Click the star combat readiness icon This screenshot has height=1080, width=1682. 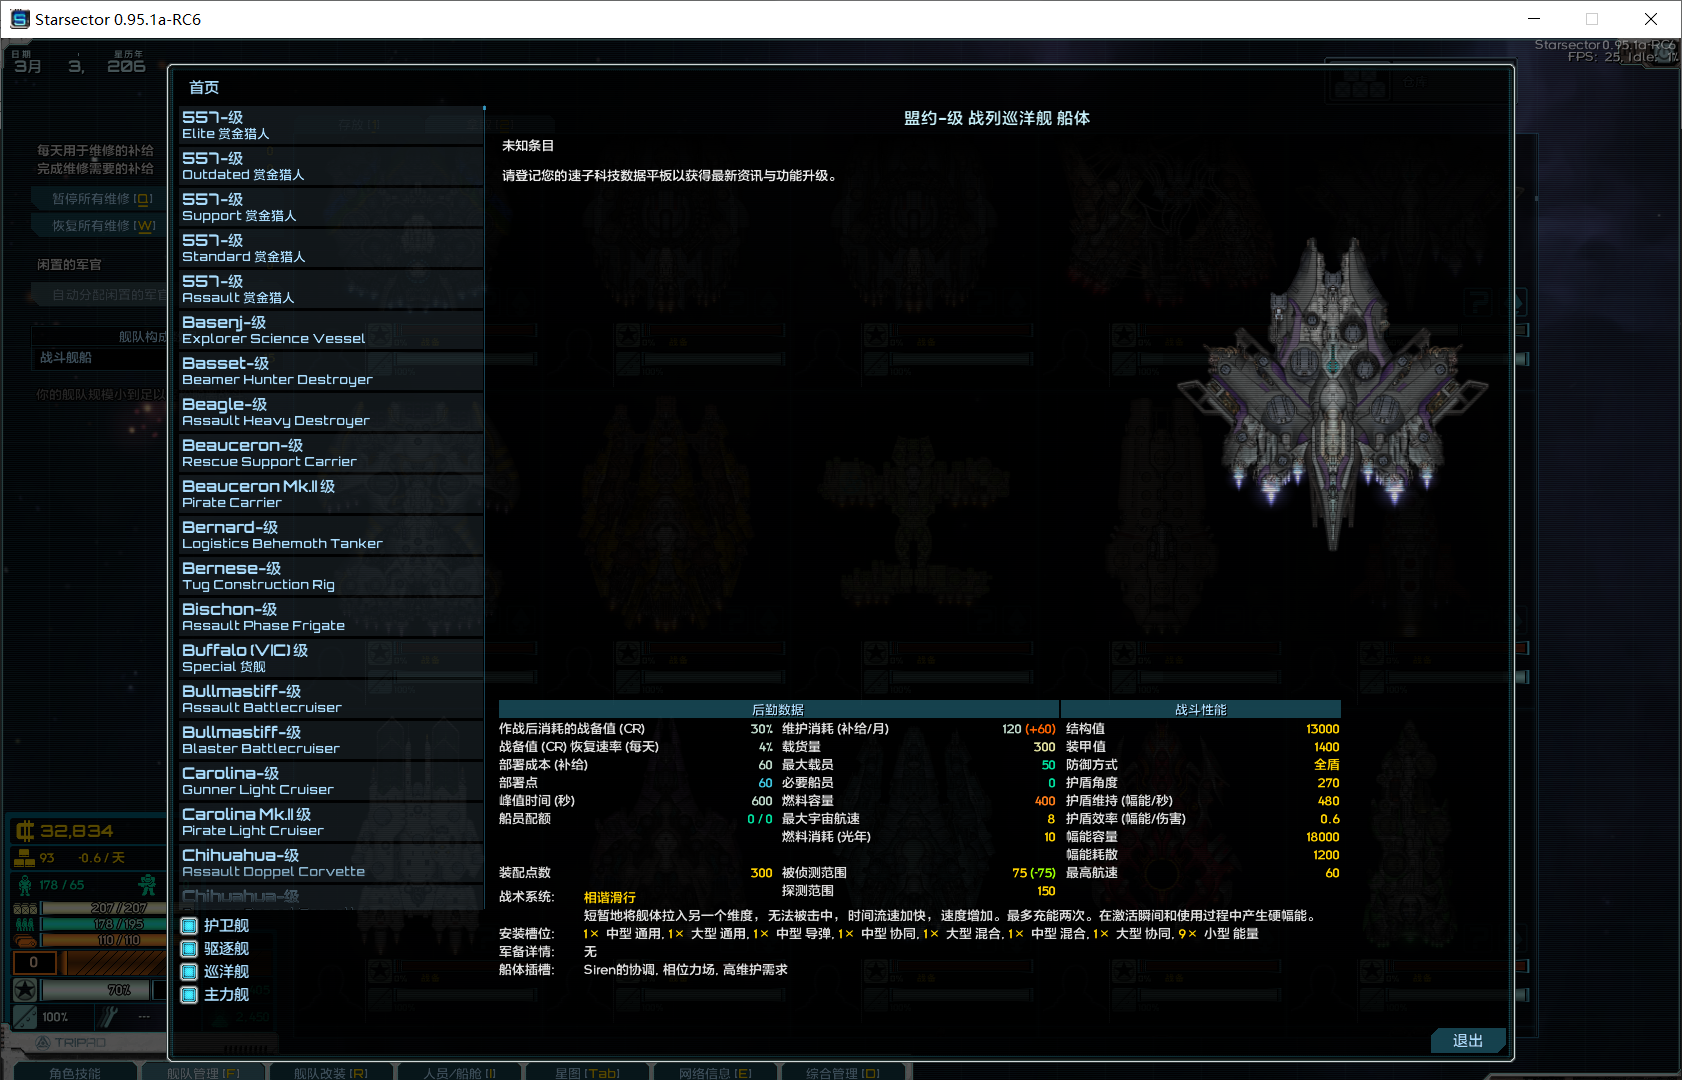click(25, 990)
